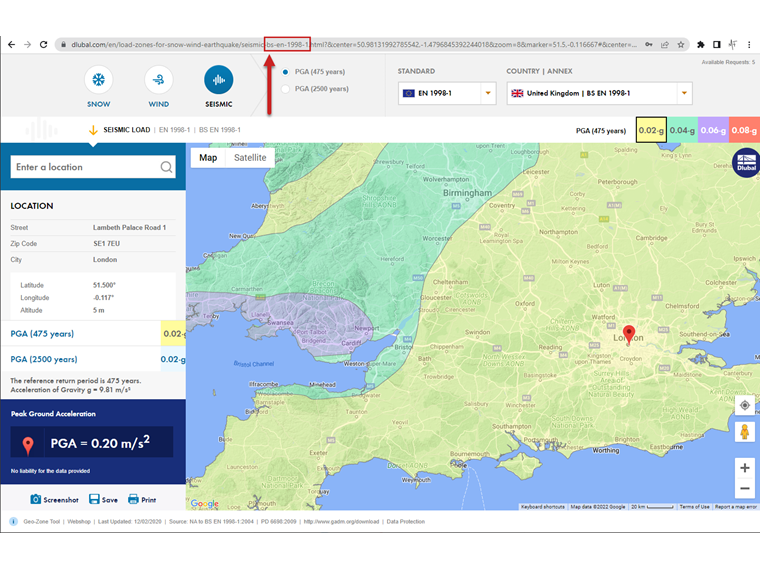760x570 pixels.
Task: Click the search magnifier in location box
Action: point(166,167)
